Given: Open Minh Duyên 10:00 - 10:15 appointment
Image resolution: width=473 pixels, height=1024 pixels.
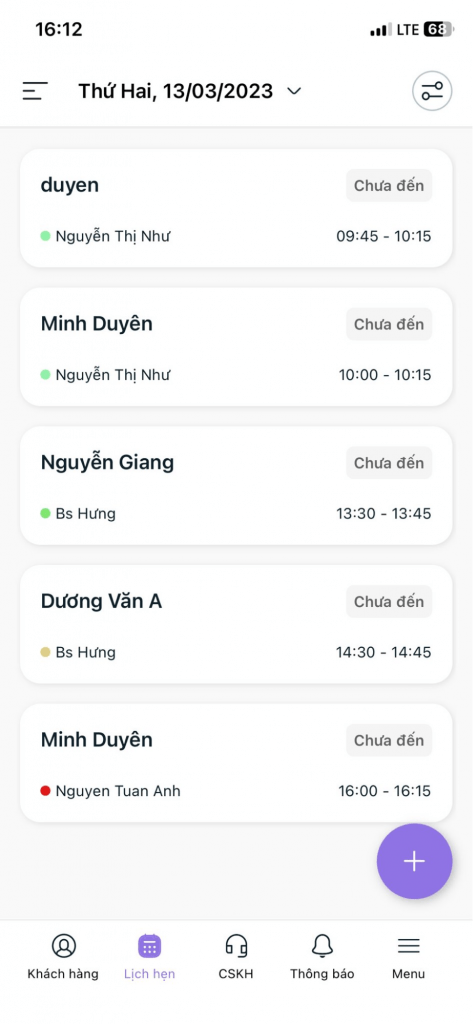Looking at the screenshot, I should [x=236, y=347].
